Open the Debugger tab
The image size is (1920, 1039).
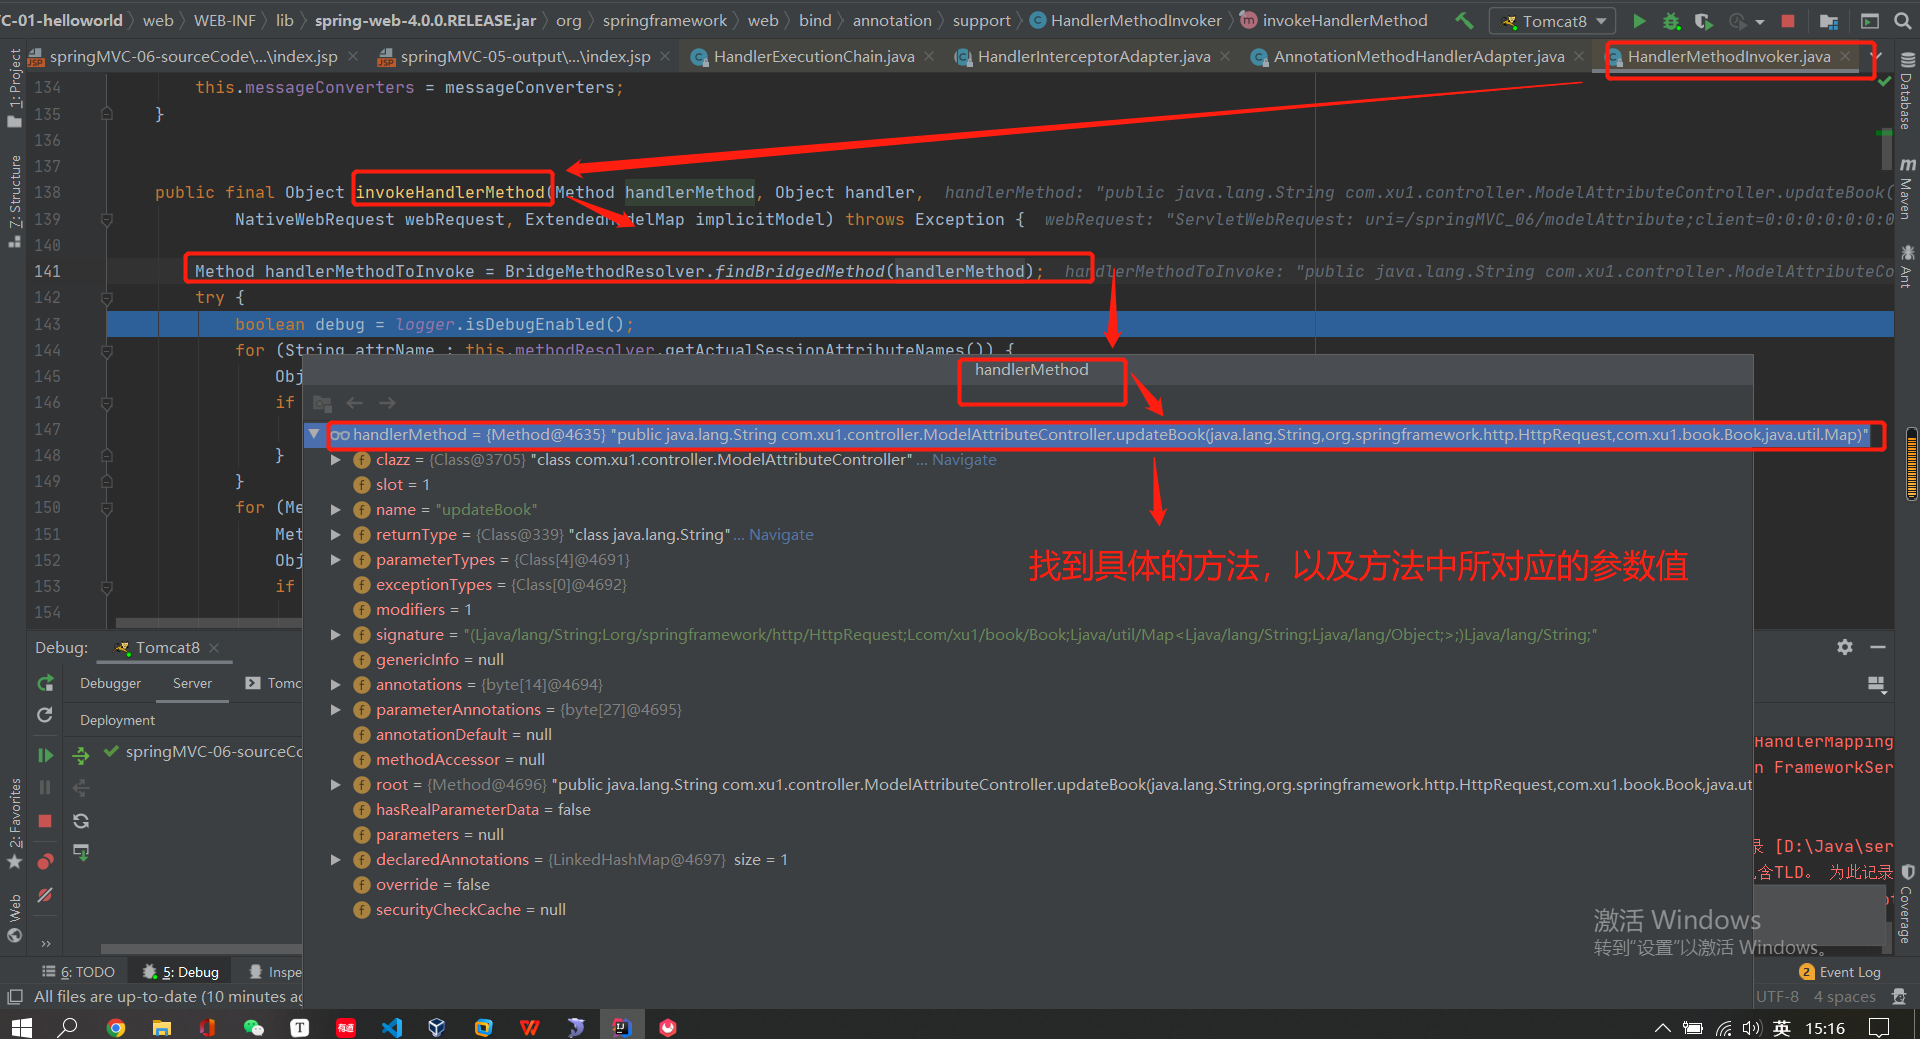tap(110, 683)
